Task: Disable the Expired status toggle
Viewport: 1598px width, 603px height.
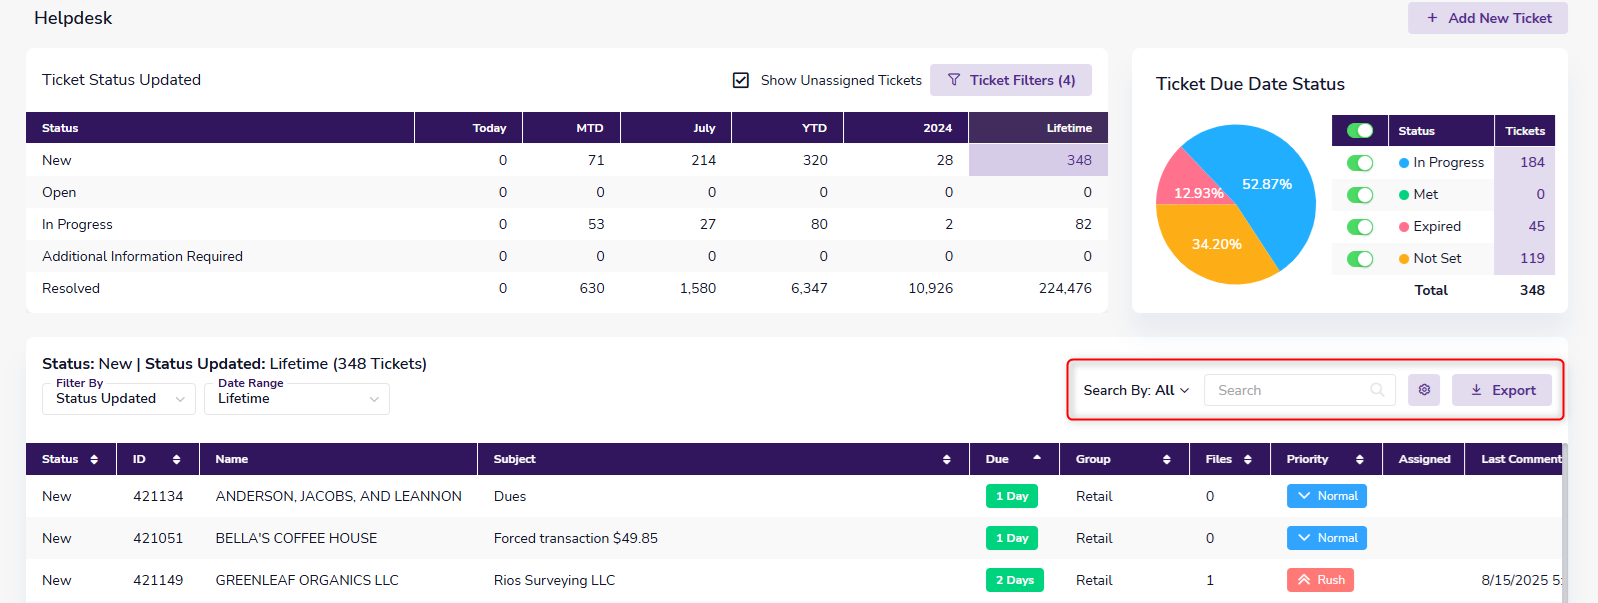Action: (1359, 227)
